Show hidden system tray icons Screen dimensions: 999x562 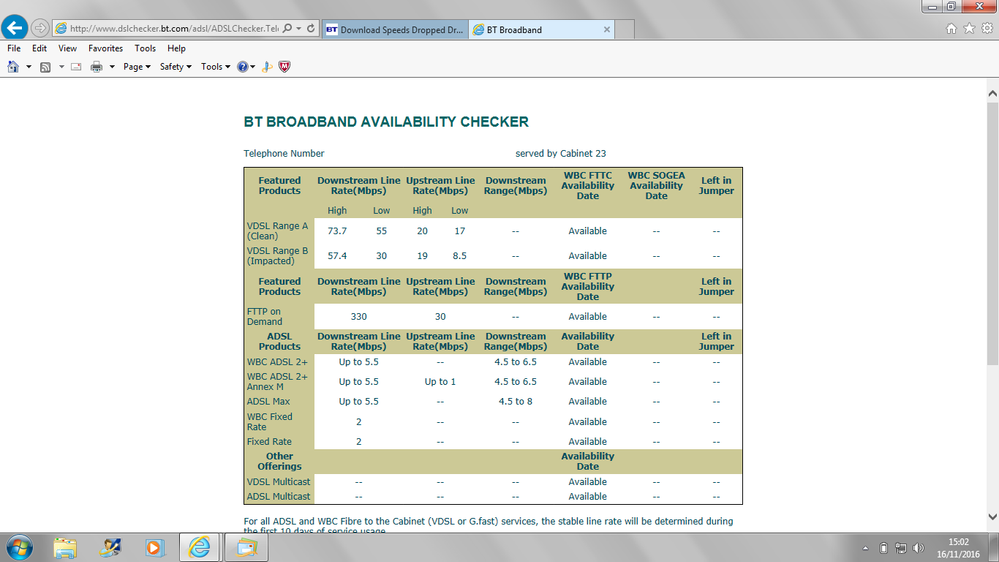tap(865, 548)
